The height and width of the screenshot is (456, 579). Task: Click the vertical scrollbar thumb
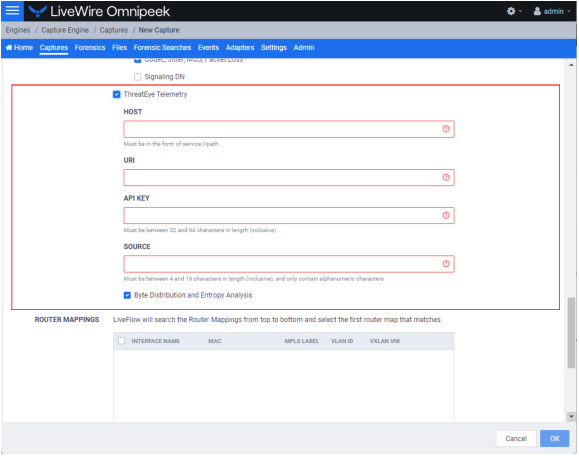[572, 332]
